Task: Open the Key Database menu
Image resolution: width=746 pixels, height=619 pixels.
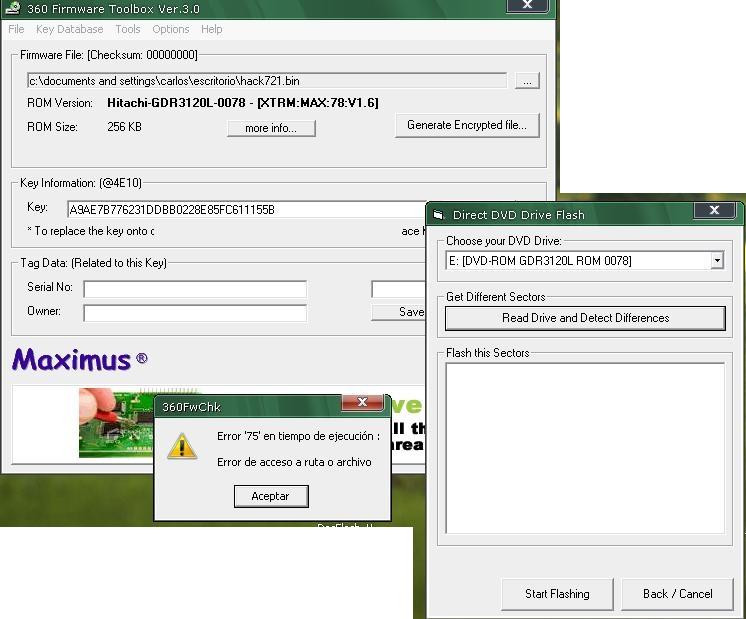Action: pos(69,29)
